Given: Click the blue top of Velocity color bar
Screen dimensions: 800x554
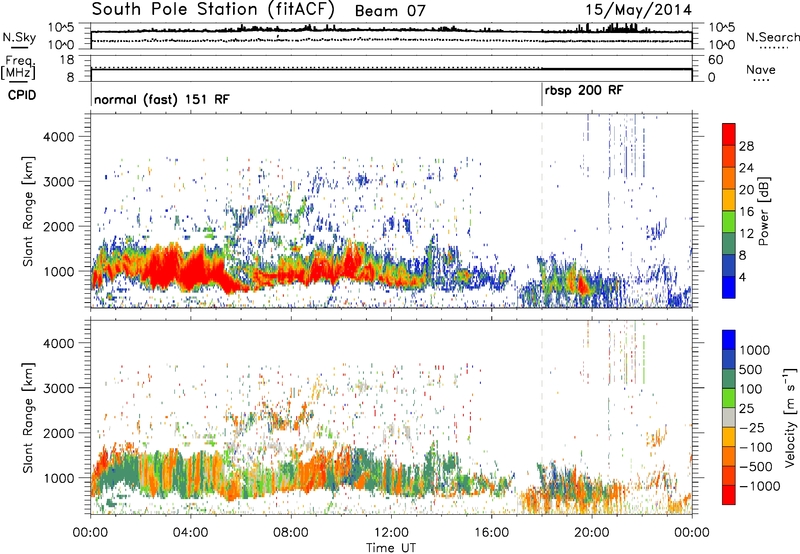Looking at the screenshot, I should tap(729, 340).
